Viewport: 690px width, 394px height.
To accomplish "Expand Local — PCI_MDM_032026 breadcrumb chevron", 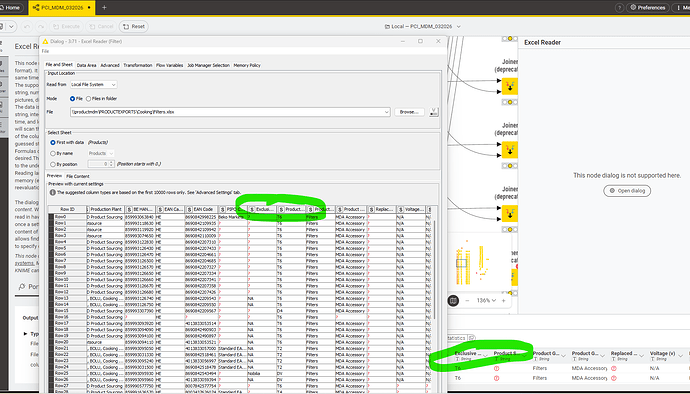I will [459, 26].
